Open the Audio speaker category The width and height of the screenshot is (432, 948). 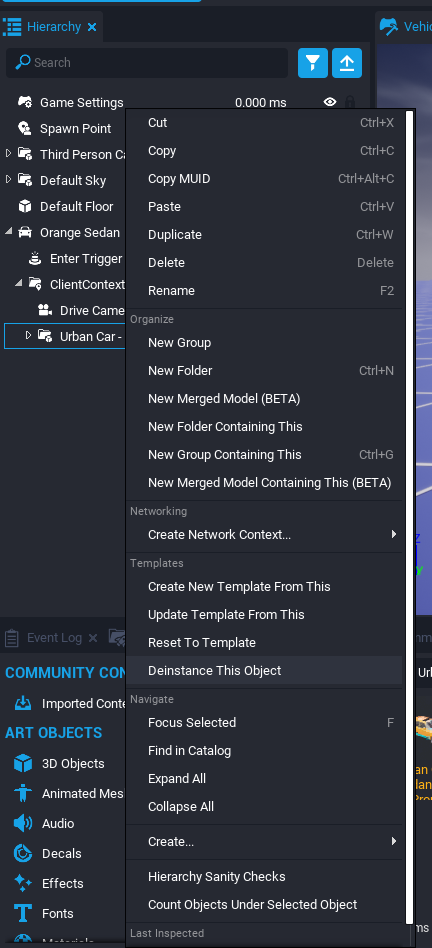tap(23, 823)
